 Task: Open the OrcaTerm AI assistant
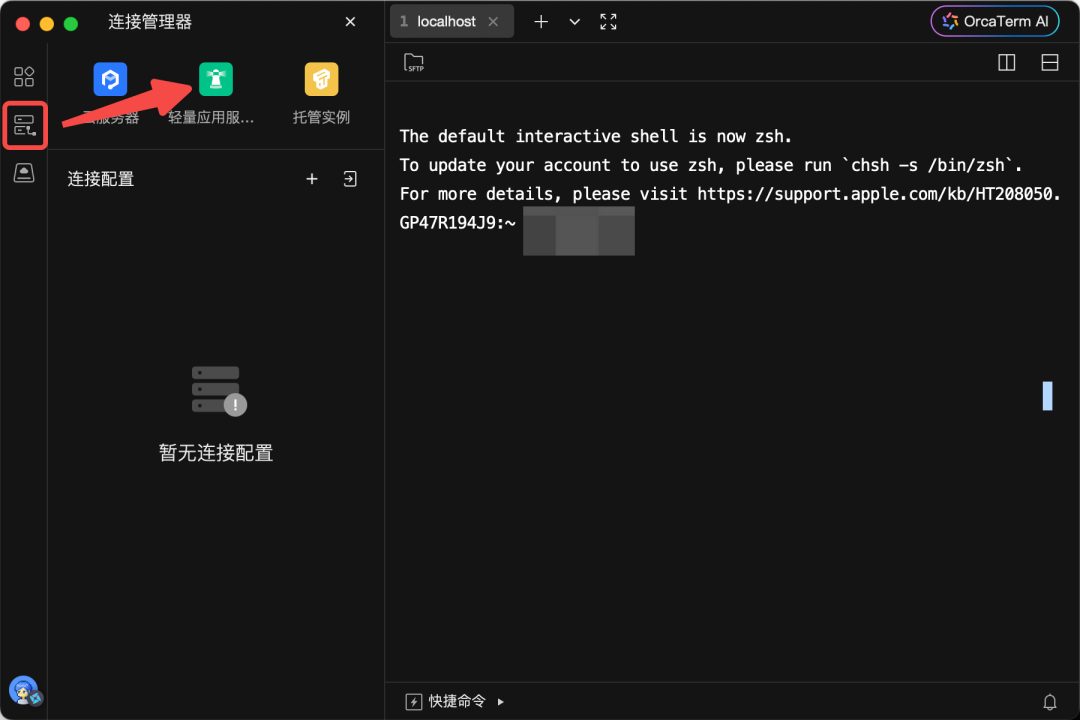tap(994, 20)
